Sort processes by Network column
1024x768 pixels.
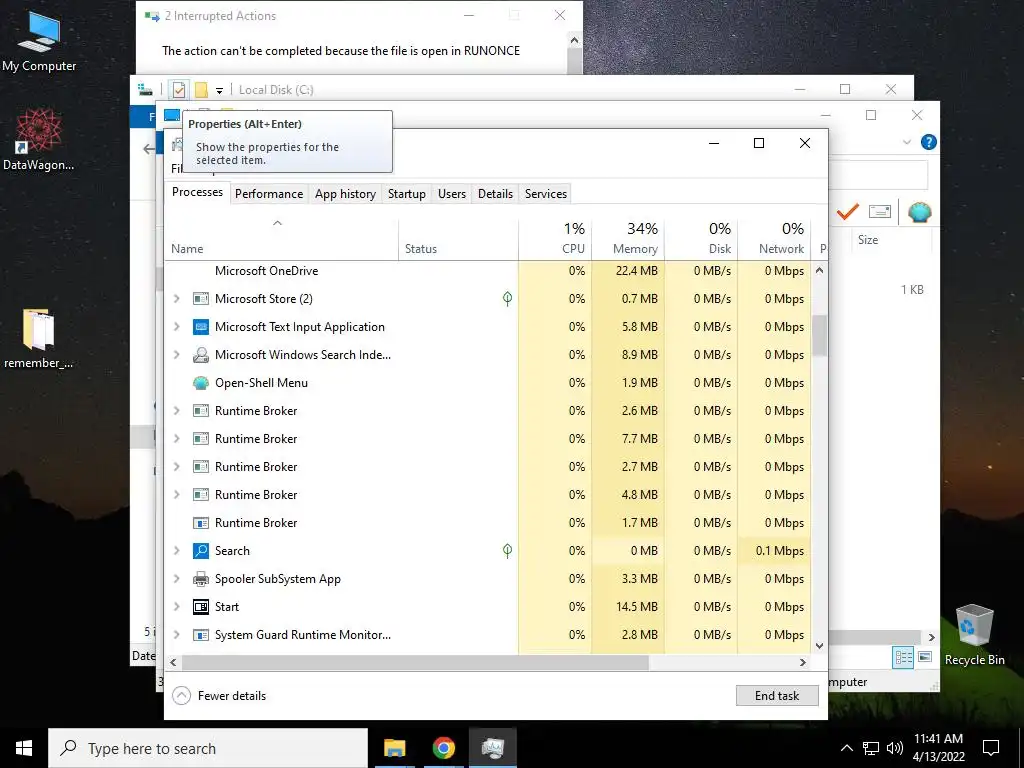click(x=774, y=240)
